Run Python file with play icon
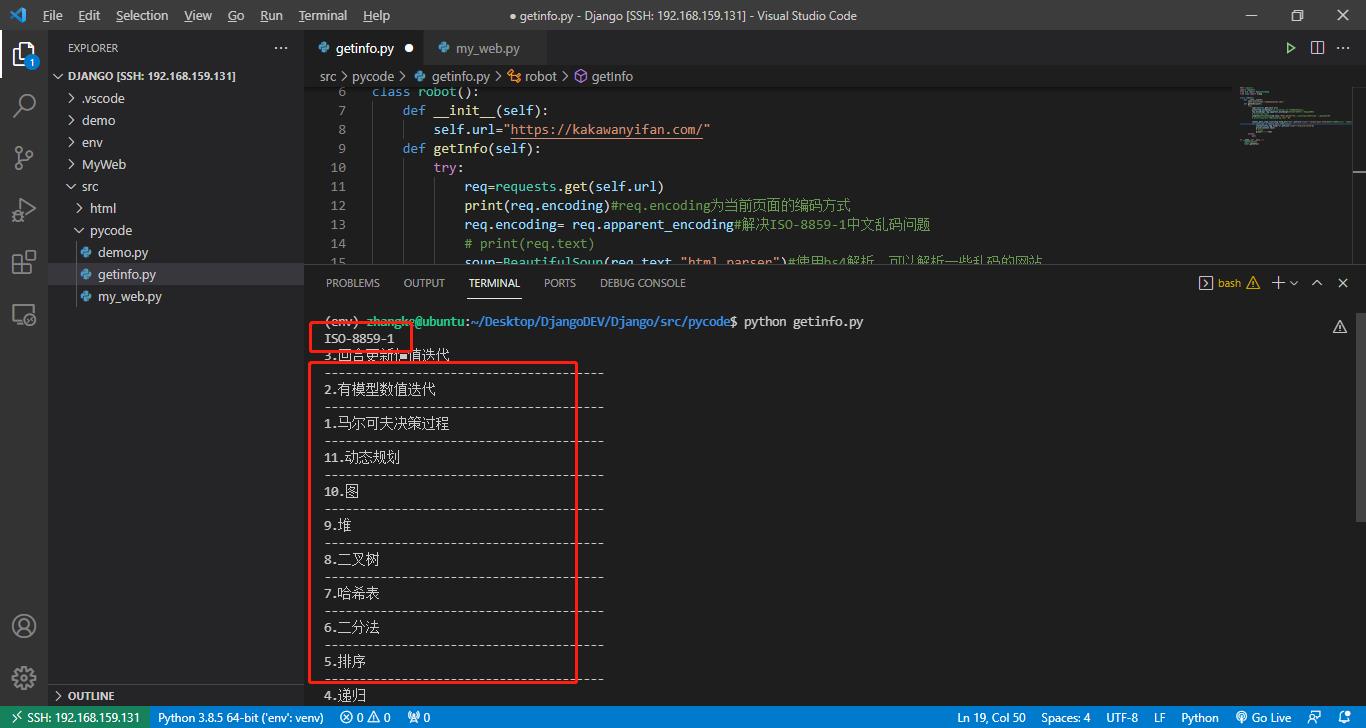1366x728 pixels. click(x=1291, y=48)
